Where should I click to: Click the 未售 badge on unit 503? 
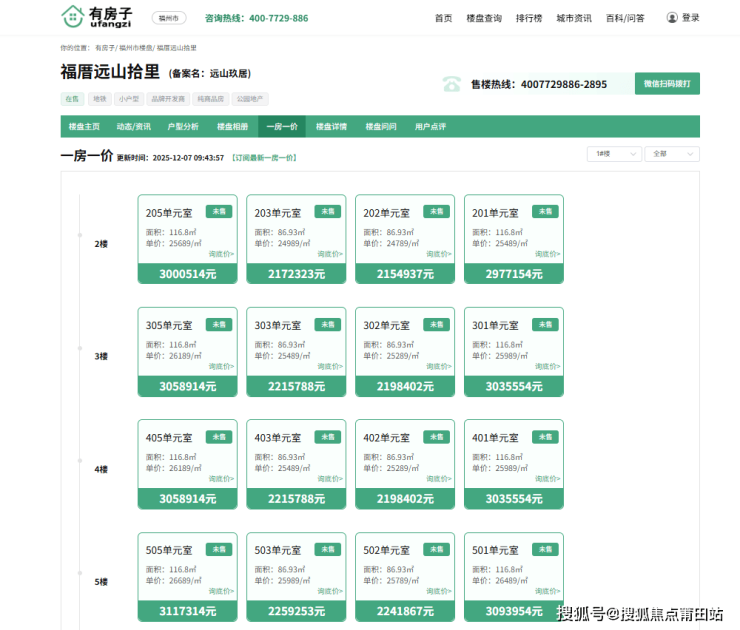coord(328,549)
